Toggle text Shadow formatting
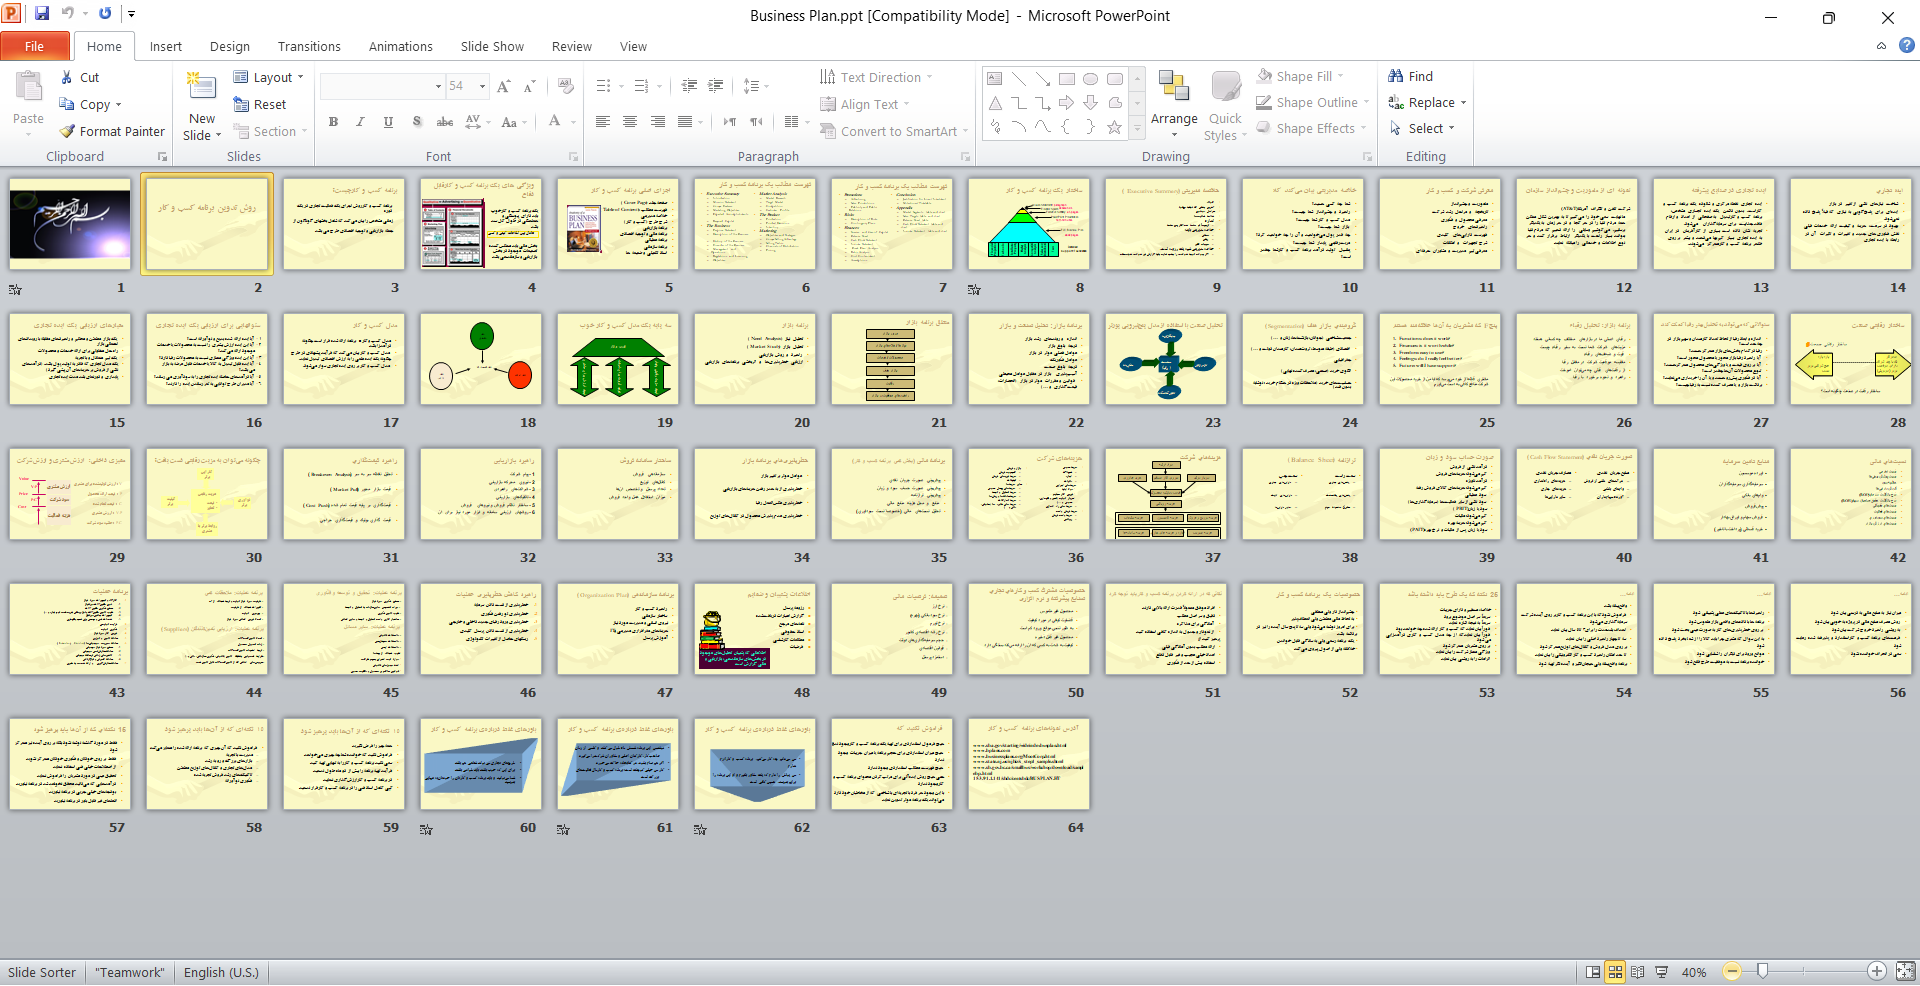Viewport: 1920px width, 986px height. pyautogui.click(x=416, y=122)
